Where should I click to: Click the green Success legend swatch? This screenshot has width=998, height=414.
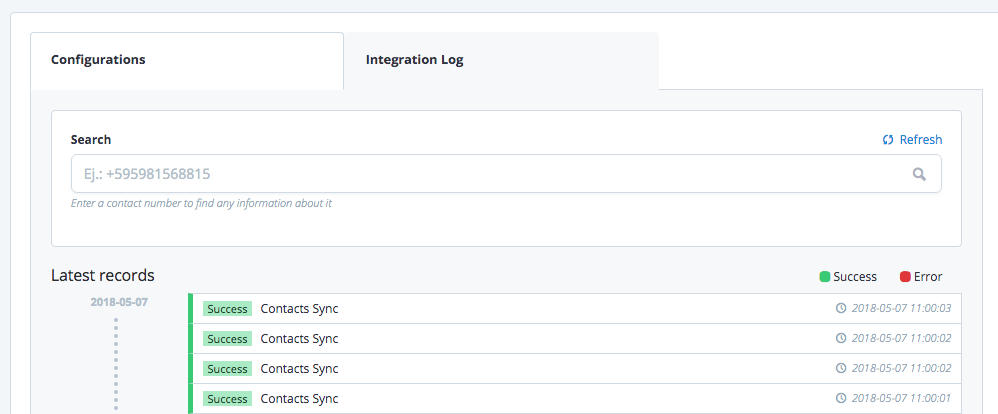tap(824, 277)
